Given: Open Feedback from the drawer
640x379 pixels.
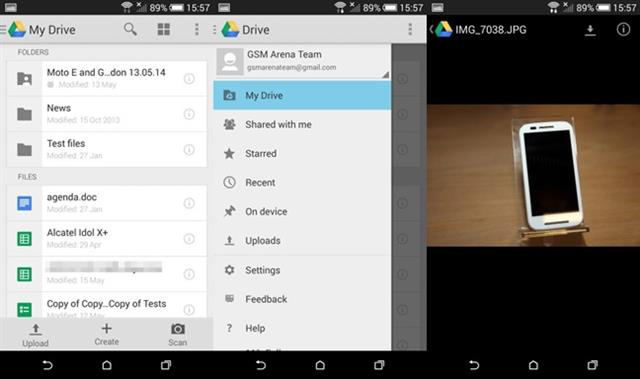Looking at the screenshot, I should [x=302, y=299].
